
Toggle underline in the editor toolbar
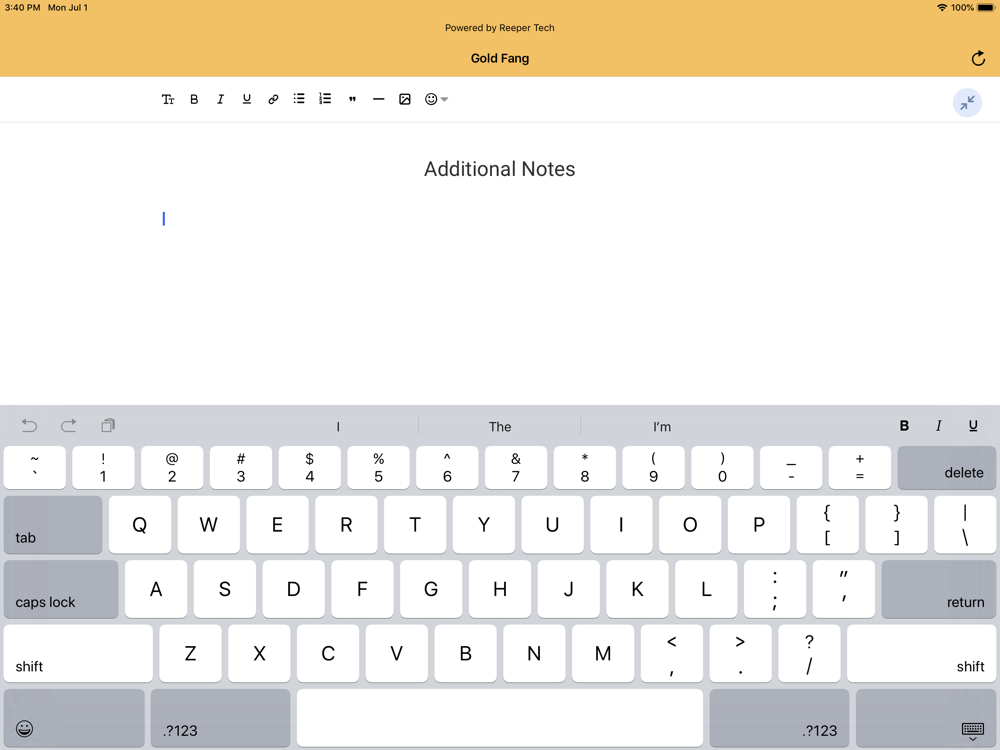pyautogui.click(x=247, y=99)
